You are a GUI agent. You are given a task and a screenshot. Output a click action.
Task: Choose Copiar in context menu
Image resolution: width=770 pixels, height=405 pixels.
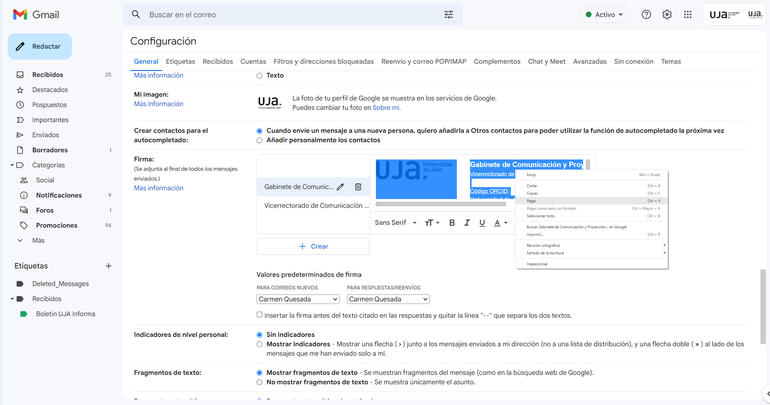click(592, 193)
